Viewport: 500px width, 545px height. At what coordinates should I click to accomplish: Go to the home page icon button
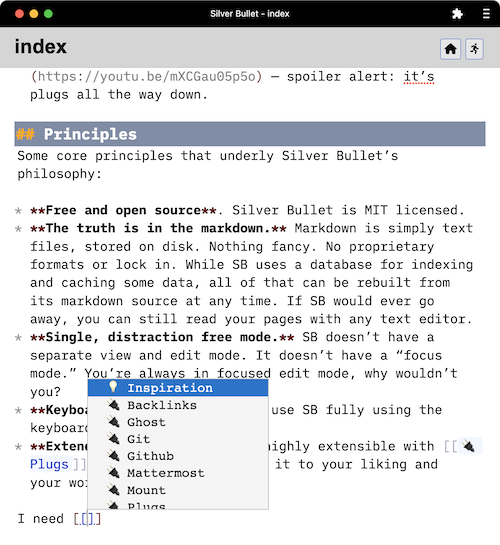pyautogui.click(x=451, y=49)
